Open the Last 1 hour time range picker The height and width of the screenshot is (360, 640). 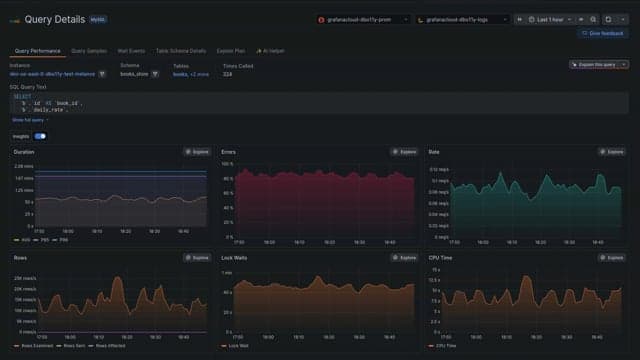pyautogui.click(x=550, y=20)
